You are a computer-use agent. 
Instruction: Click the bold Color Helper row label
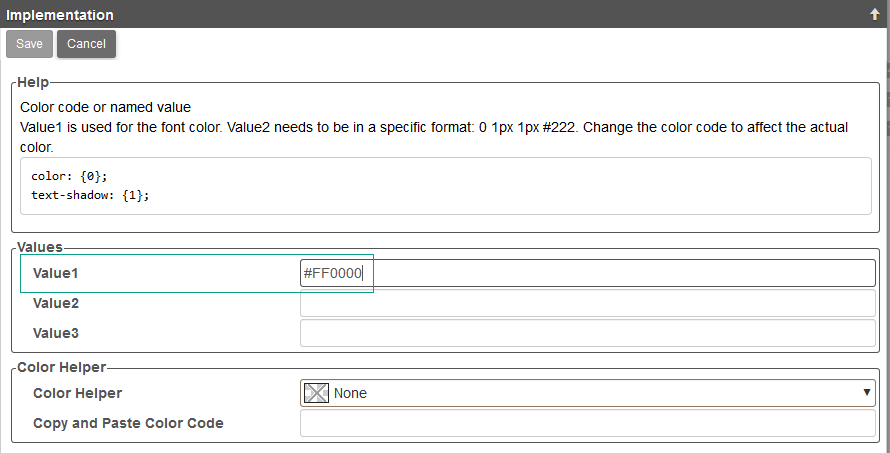pos(77,393)
